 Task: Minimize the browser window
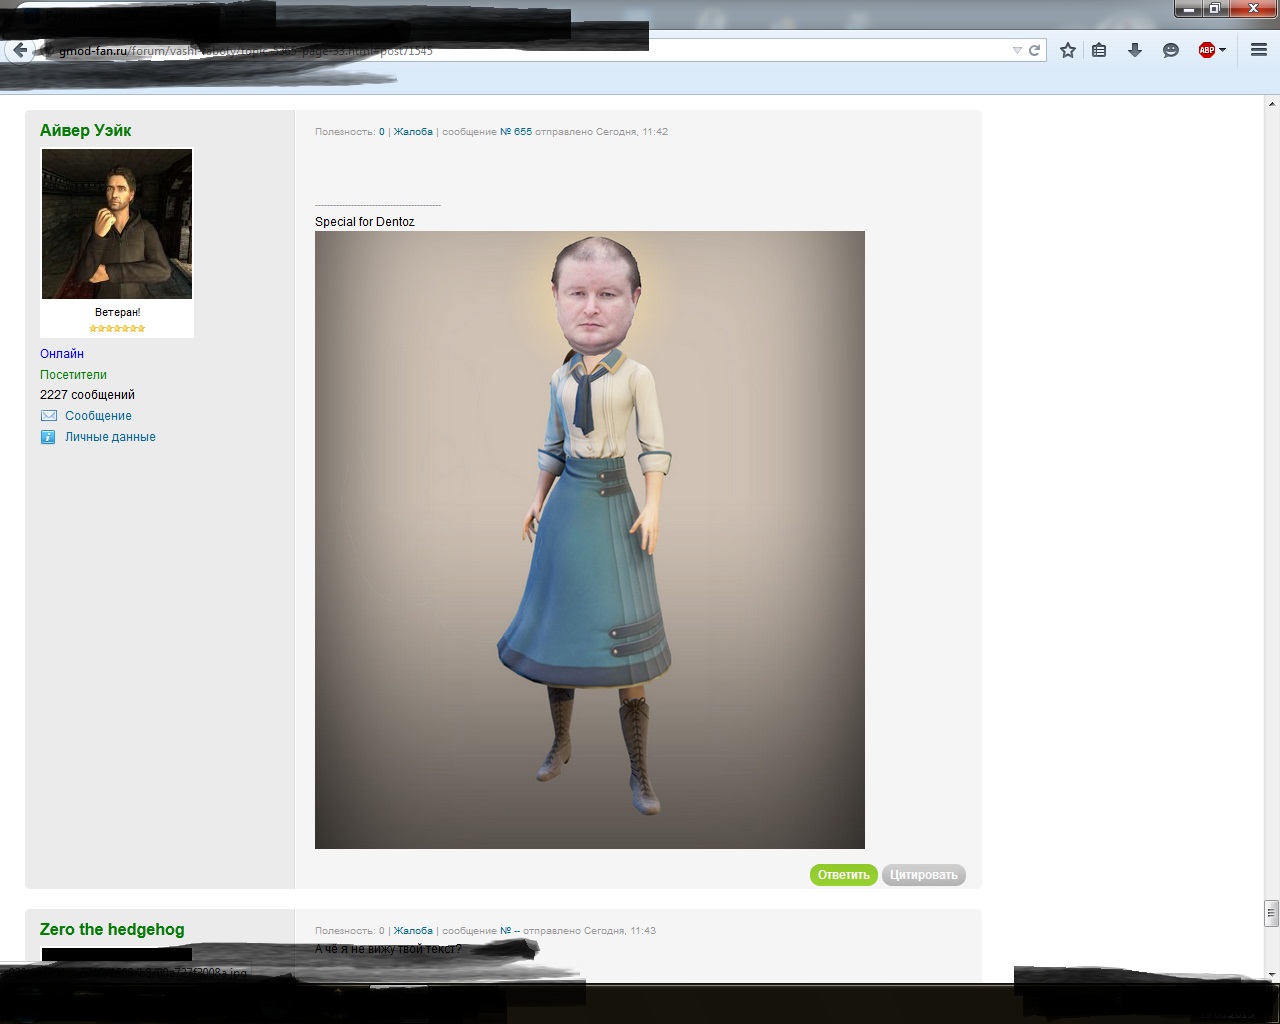[x=1188, y=9]
